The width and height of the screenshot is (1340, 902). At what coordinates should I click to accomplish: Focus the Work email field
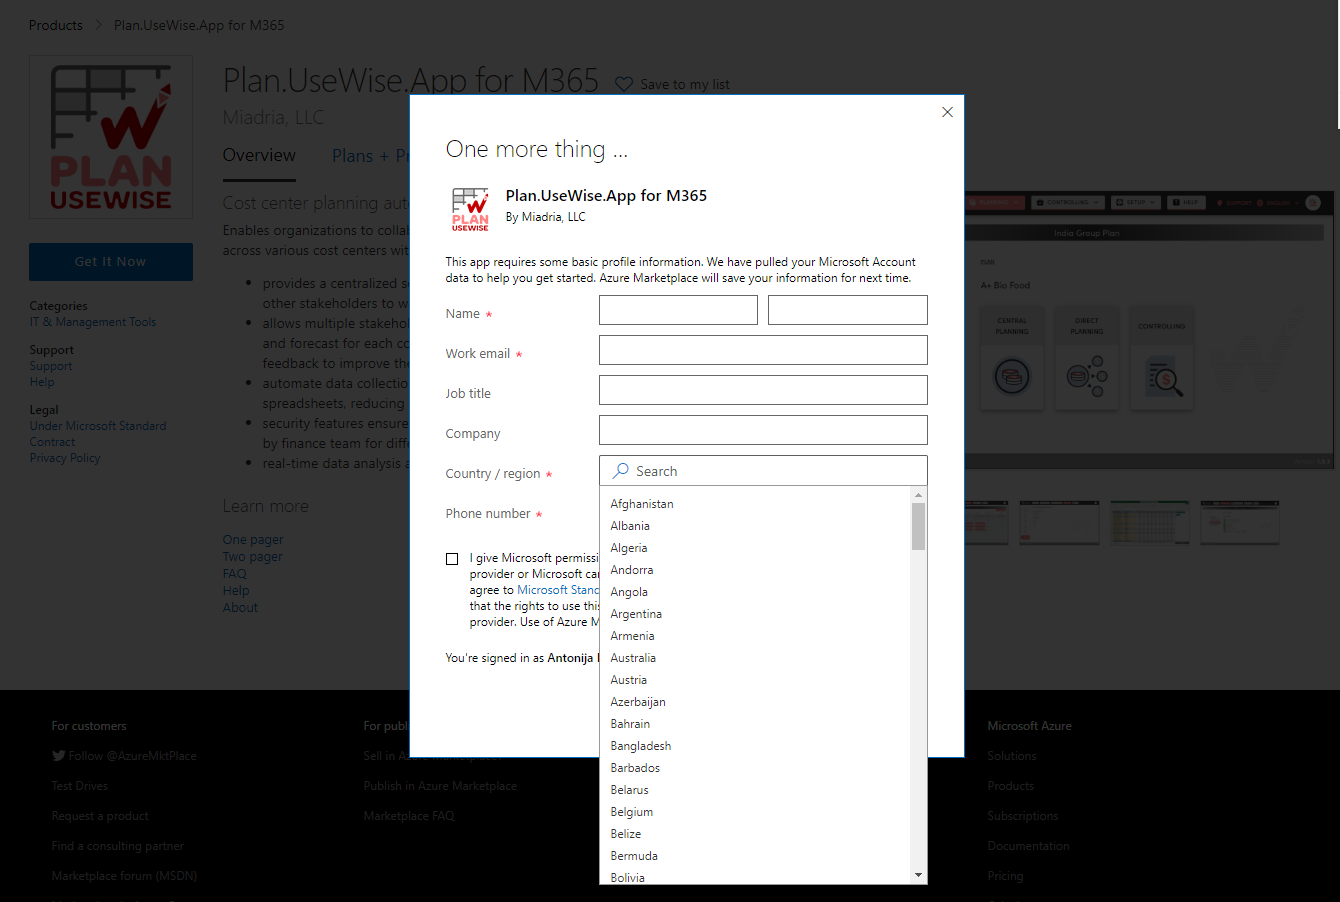763,350
